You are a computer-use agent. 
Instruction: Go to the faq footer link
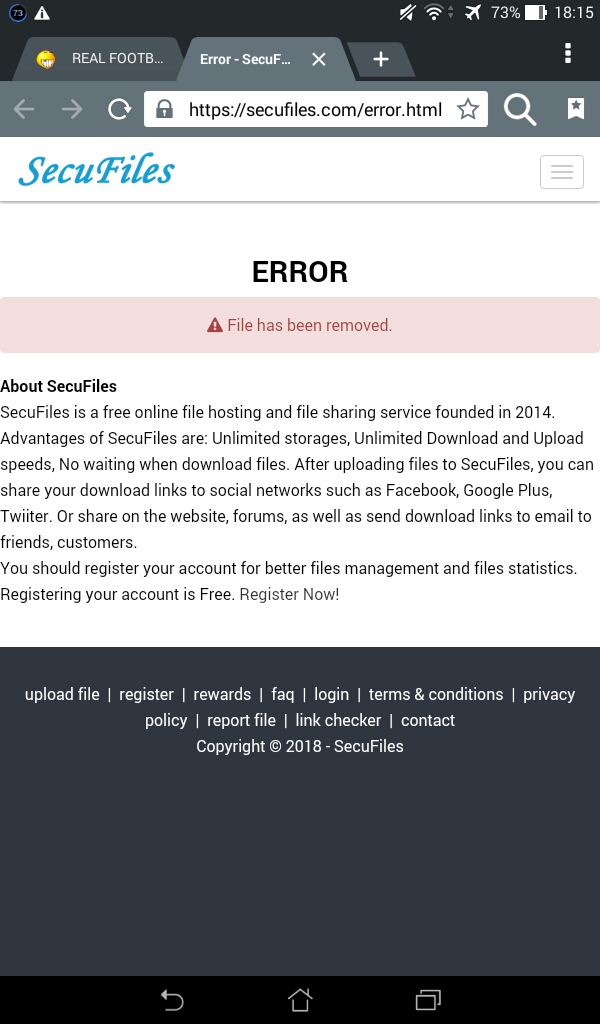[282, 694]
